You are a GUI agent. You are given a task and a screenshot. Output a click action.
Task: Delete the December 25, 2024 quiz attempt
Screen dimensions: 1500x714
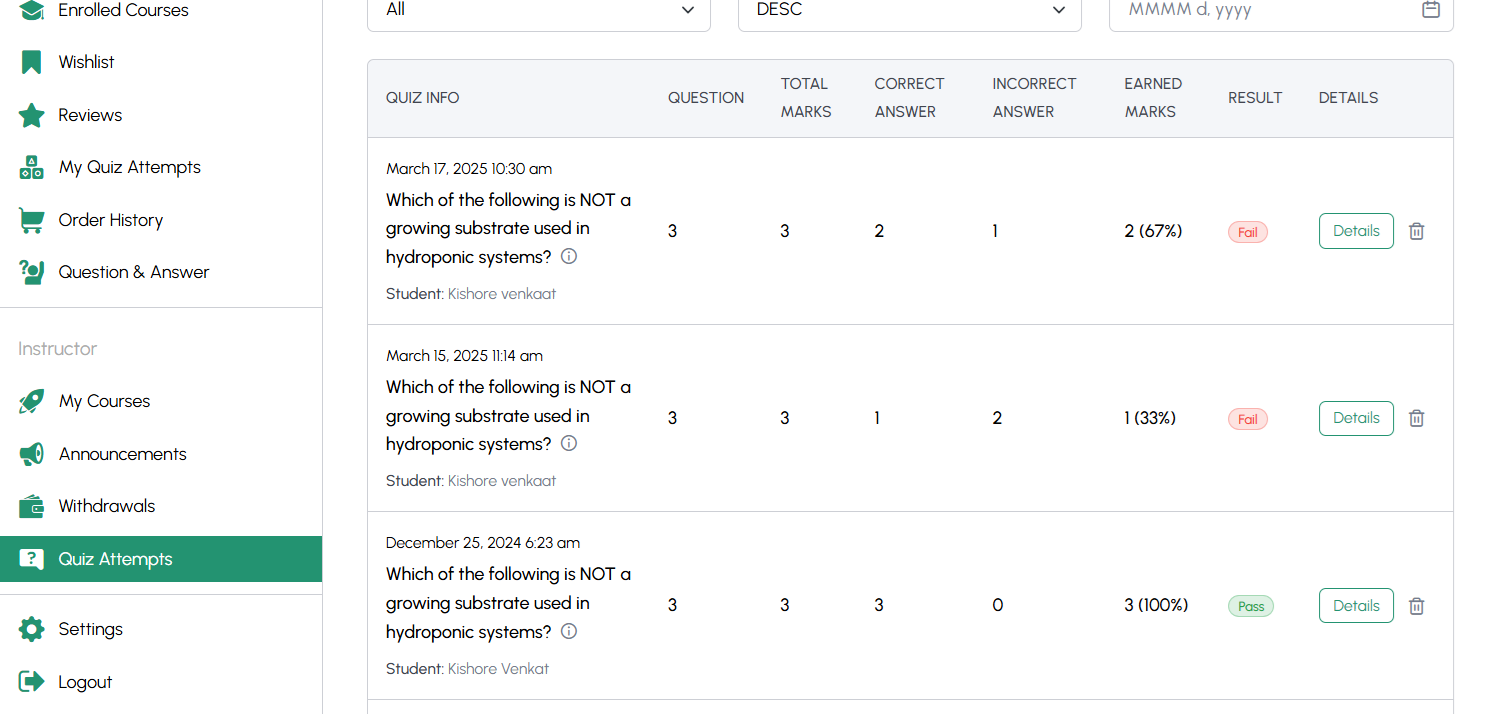point(1416,606)
